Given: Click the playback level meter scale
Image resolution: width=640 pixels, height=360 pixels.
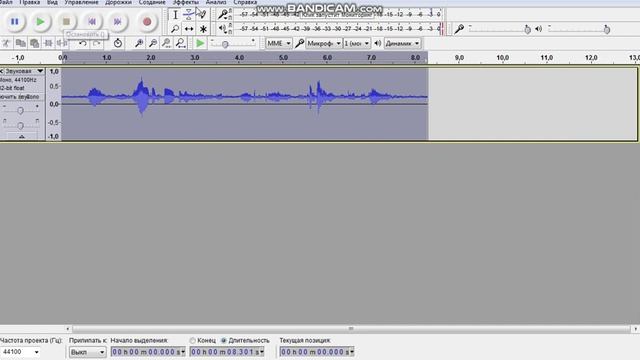Looking at the screenshot, I should pyautogui.click(x=340, y=29).
